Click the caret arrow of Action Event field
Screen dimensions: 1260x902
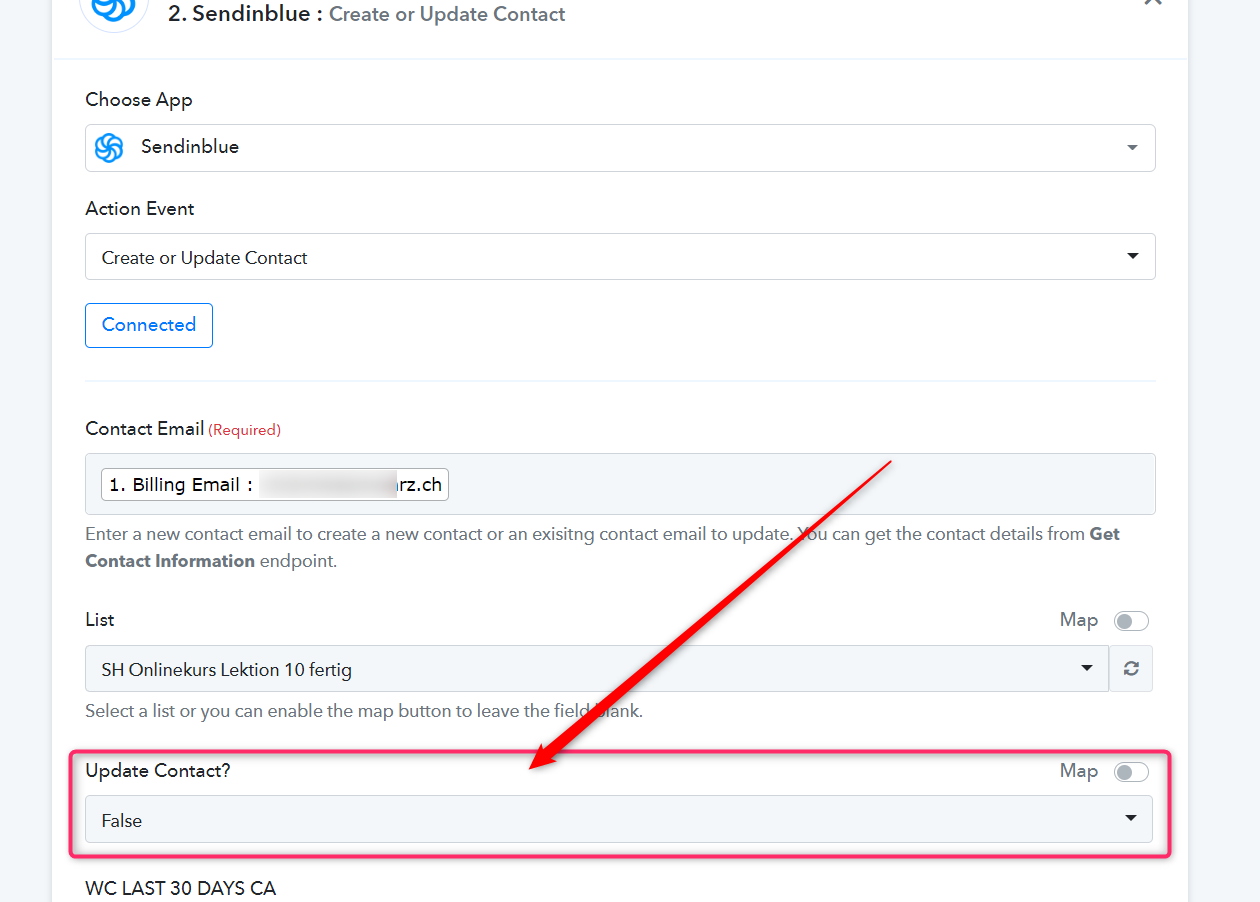(x=1132, y=256)
